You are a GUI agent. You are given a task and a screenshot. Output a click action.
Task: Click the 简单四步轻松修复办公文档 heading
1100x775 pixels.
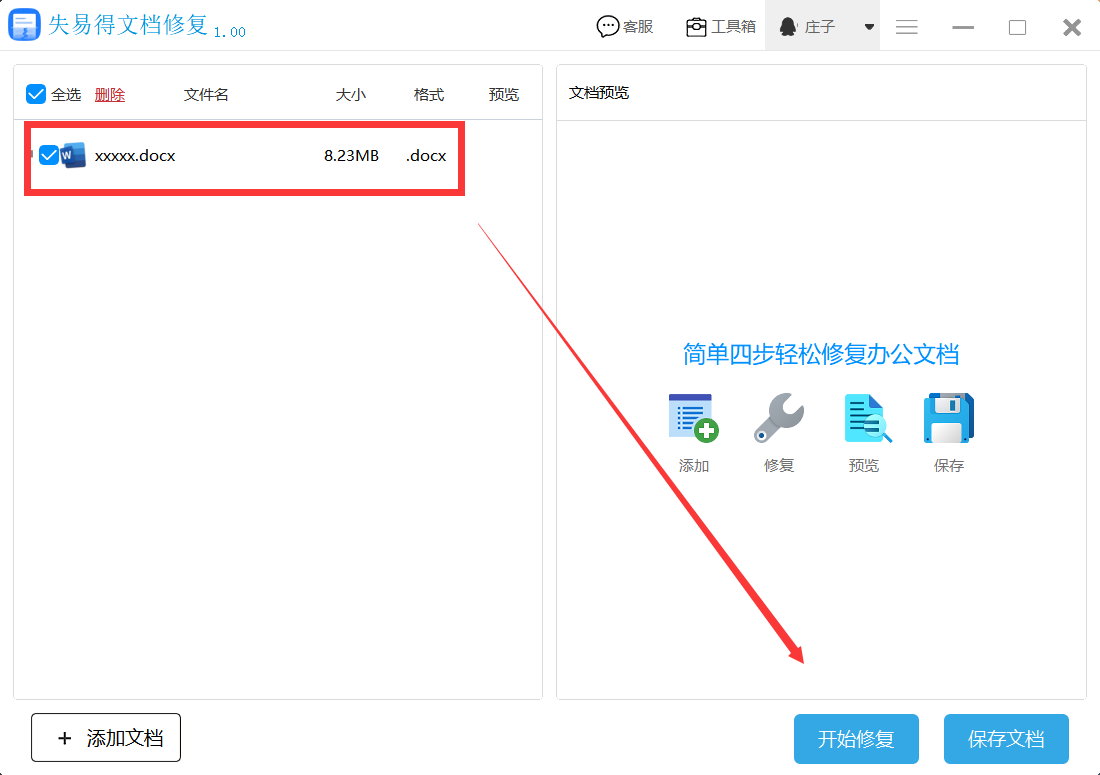821,354
